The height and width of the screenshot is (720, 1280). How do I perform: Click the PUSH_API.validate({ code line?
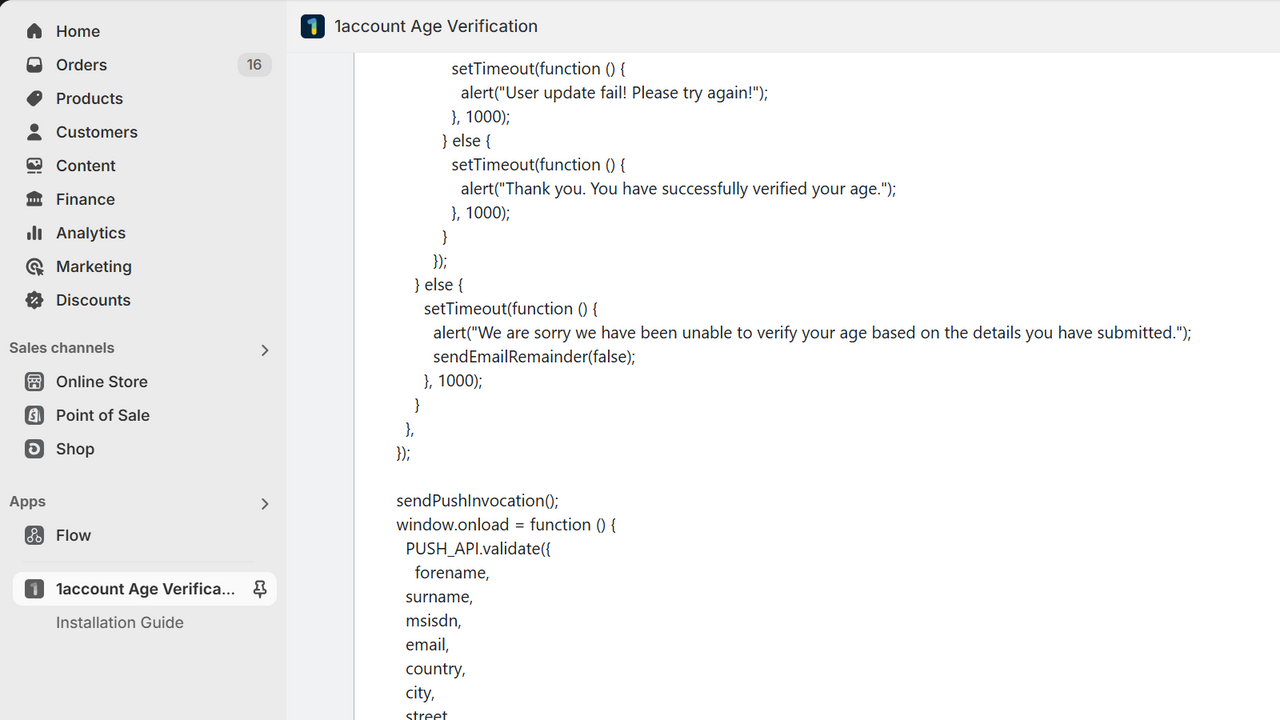[478, 548]
